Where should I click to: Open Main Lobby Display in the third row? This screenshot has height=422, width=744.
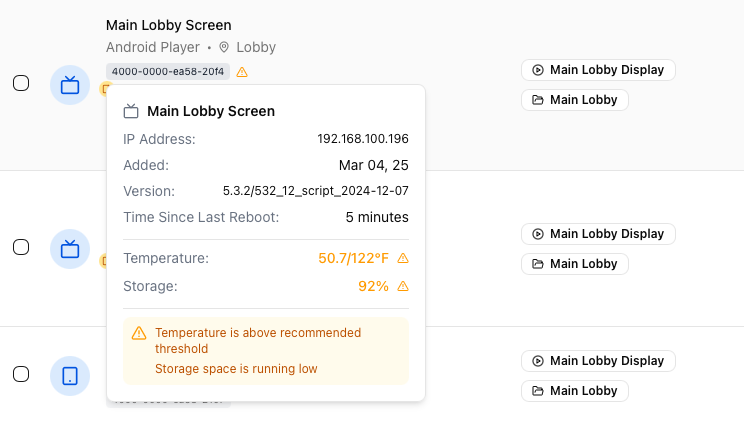tap(598, 361)
